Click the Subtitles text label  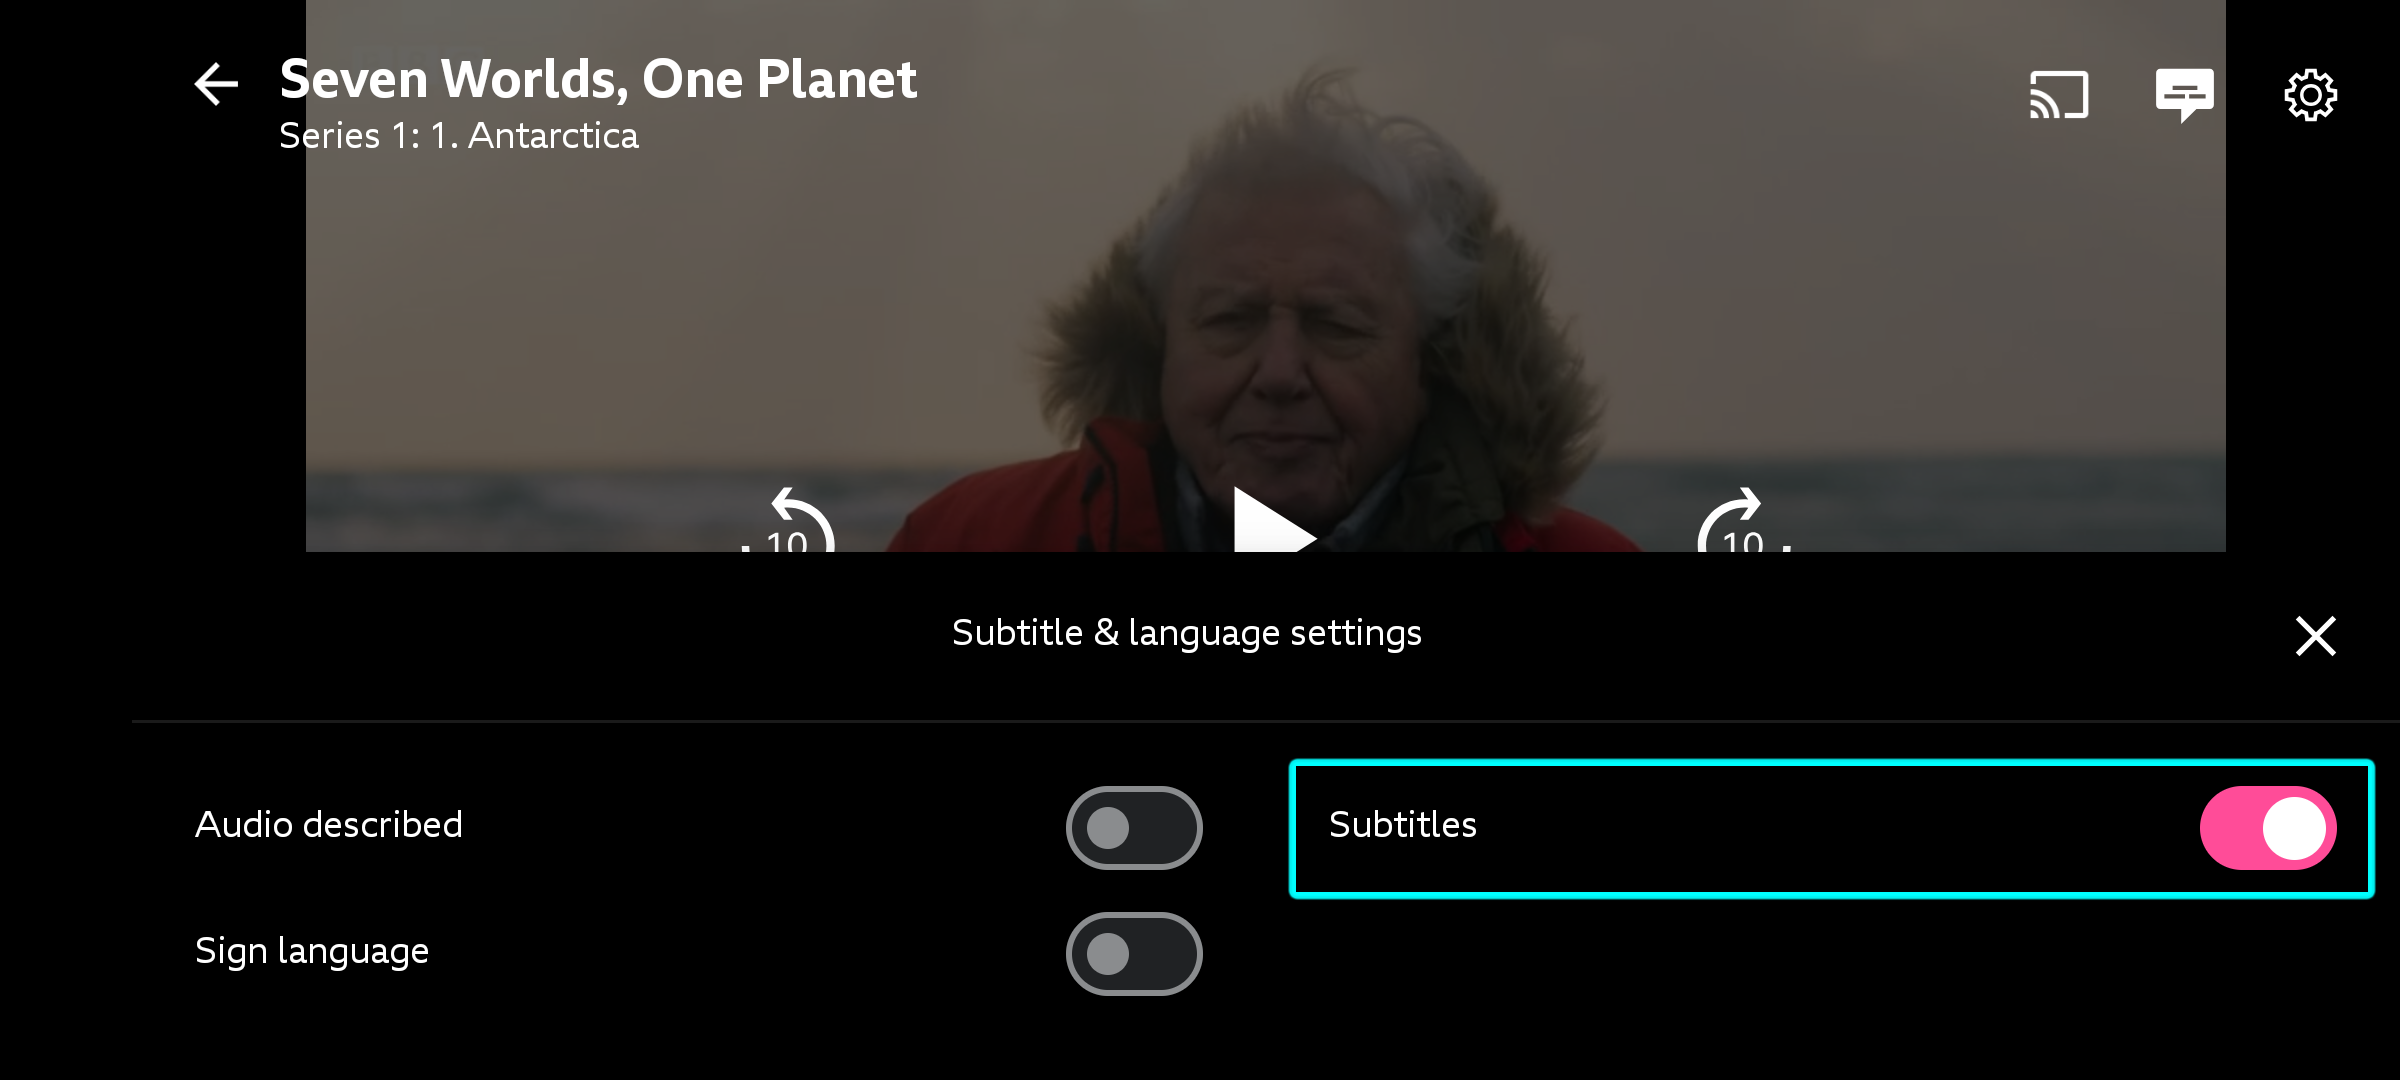coord(1404,825)
